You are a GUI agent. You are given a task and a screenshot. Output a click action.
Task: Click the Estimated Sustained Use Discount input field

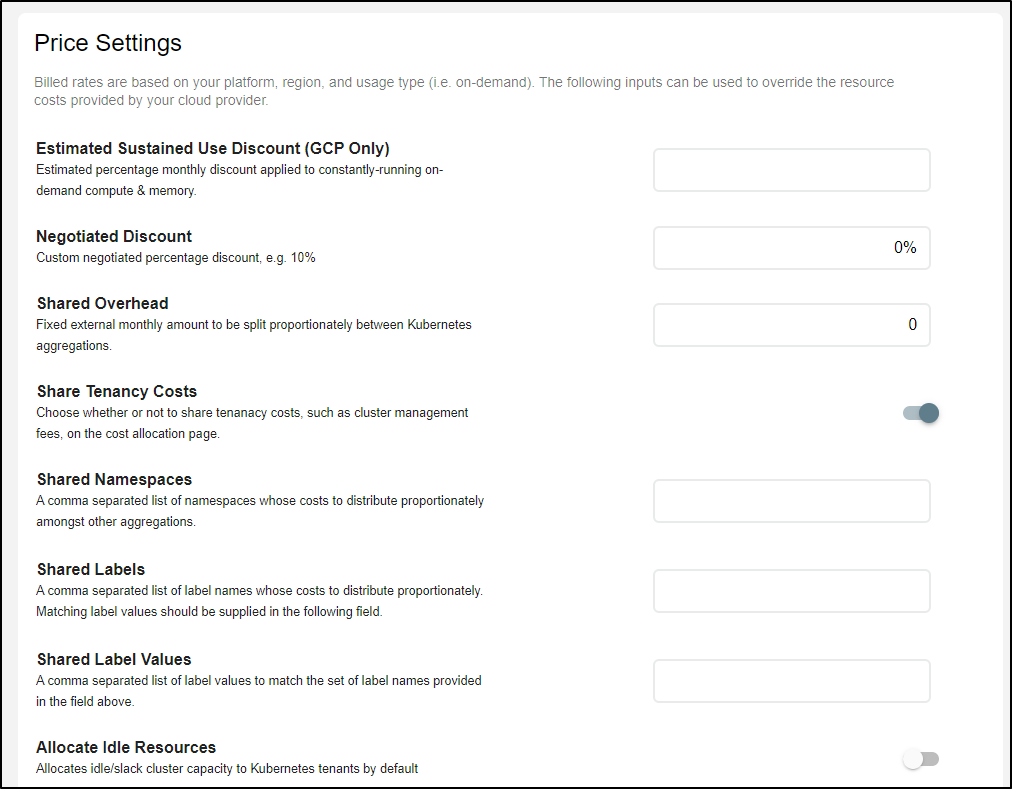click(x=791, y=170)
